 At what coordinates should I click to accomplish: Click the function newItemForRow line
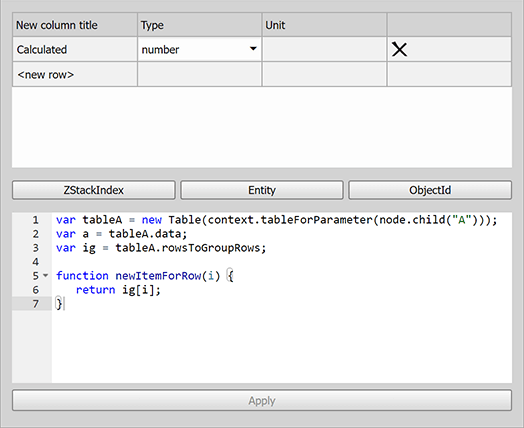[x=145, y=276]
